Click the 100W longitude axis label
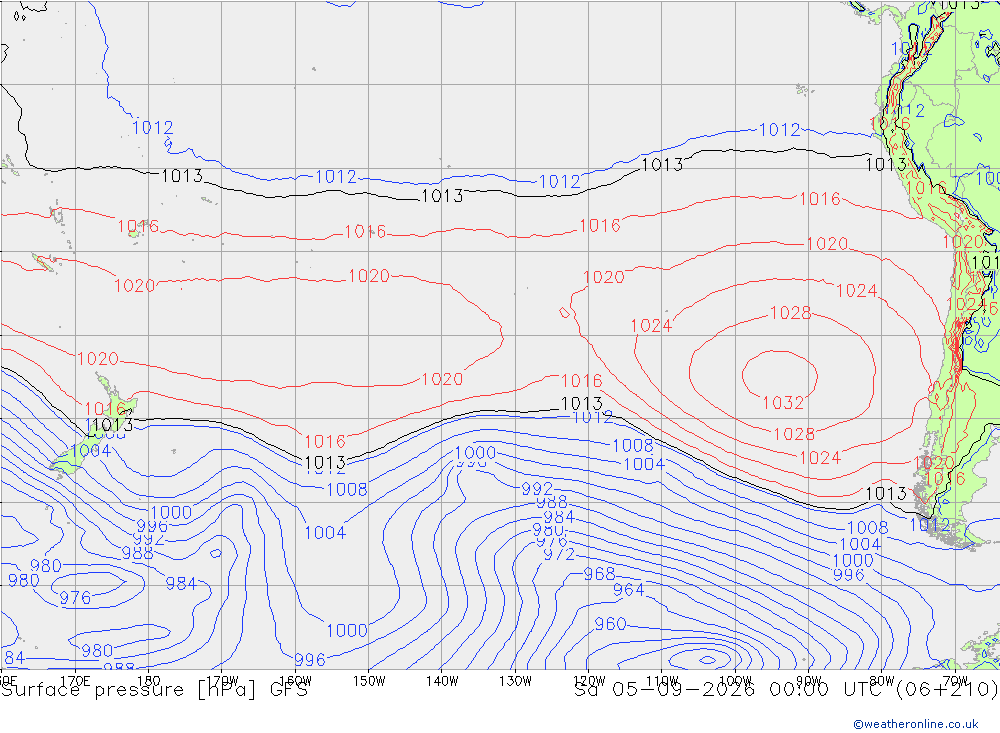 (x=735, y=681)
